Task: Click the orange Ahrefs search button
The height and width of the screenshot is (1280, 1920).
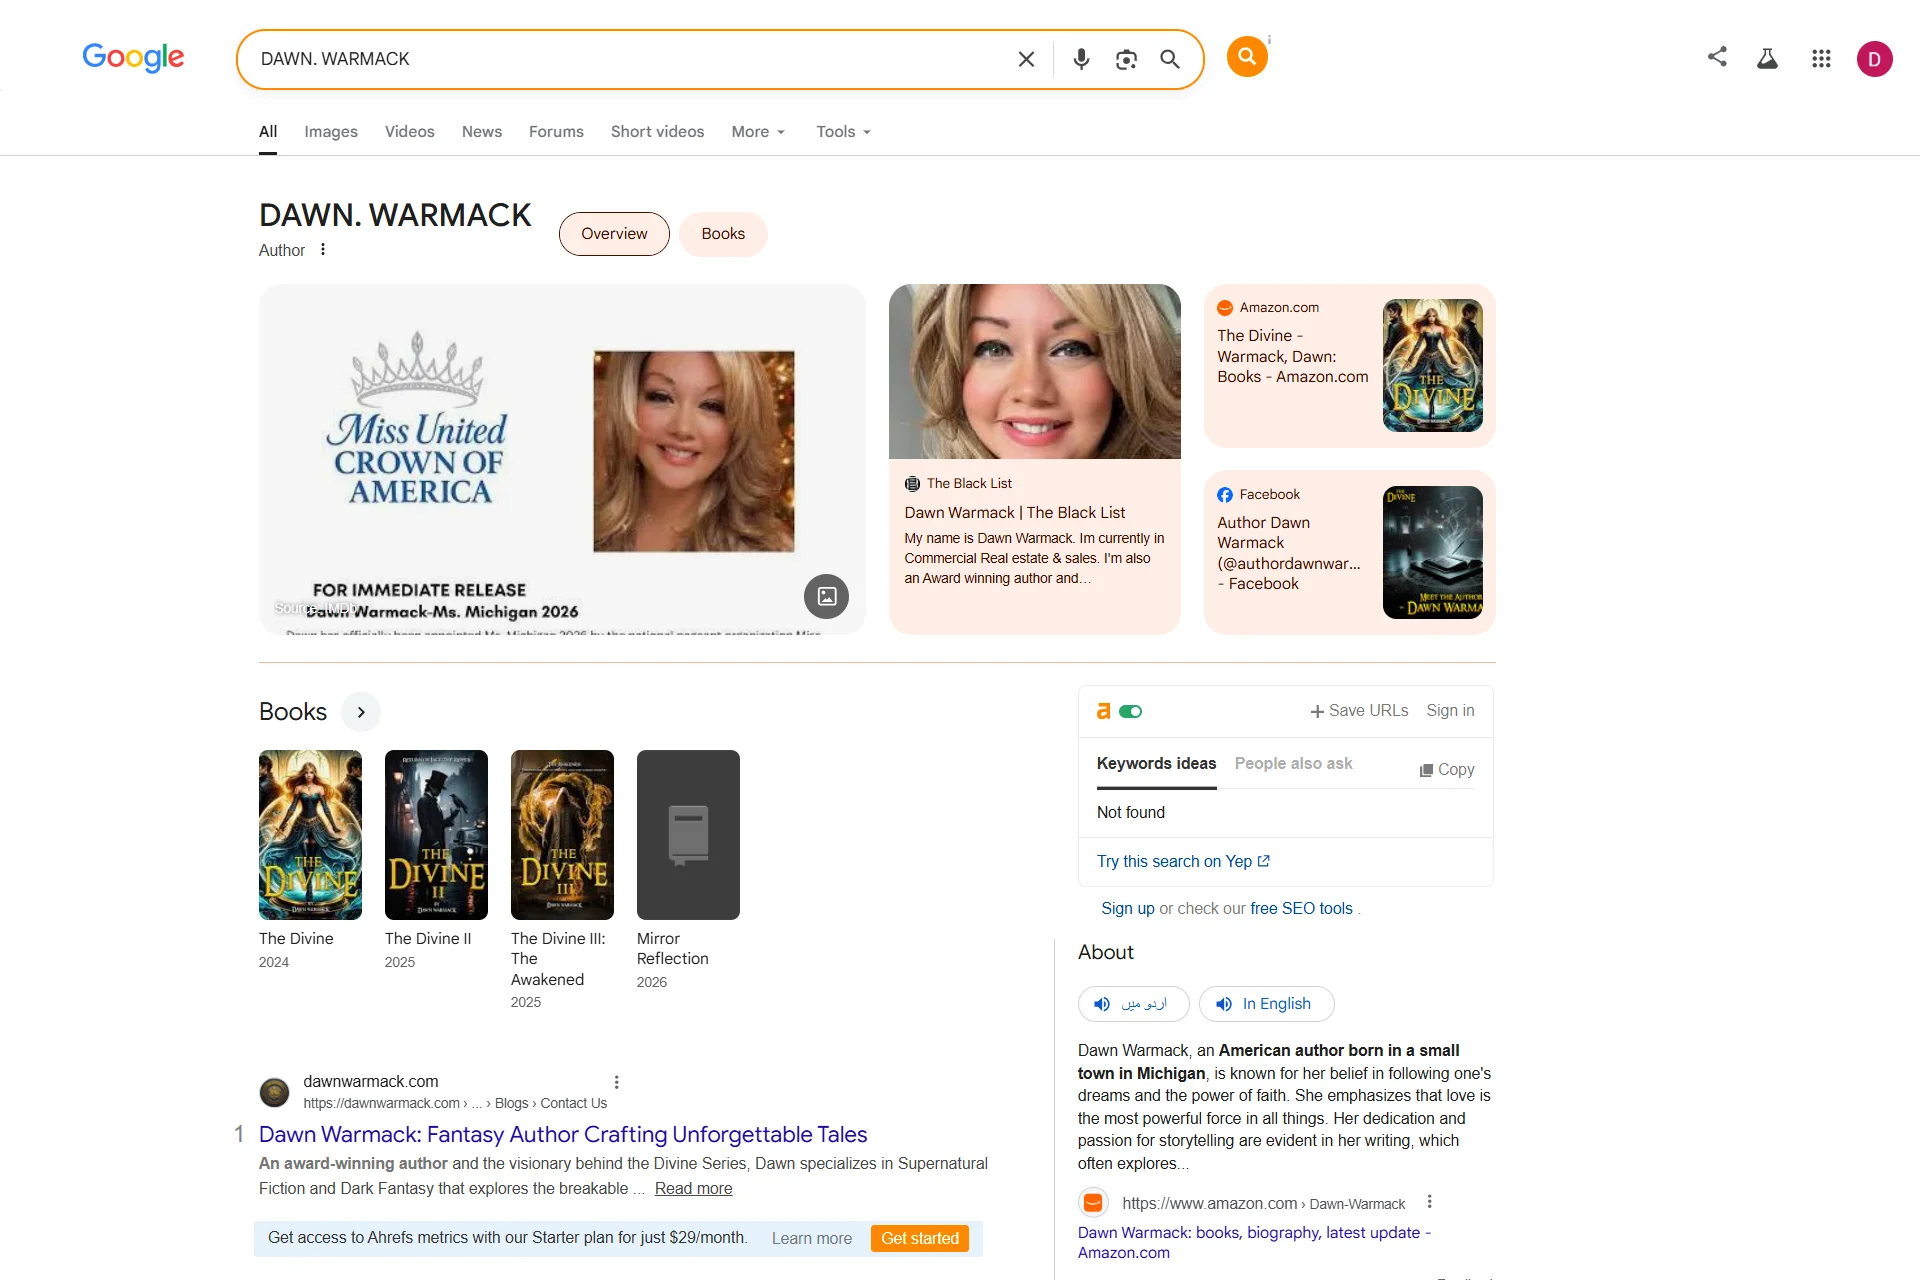Action: (1247, 57)
